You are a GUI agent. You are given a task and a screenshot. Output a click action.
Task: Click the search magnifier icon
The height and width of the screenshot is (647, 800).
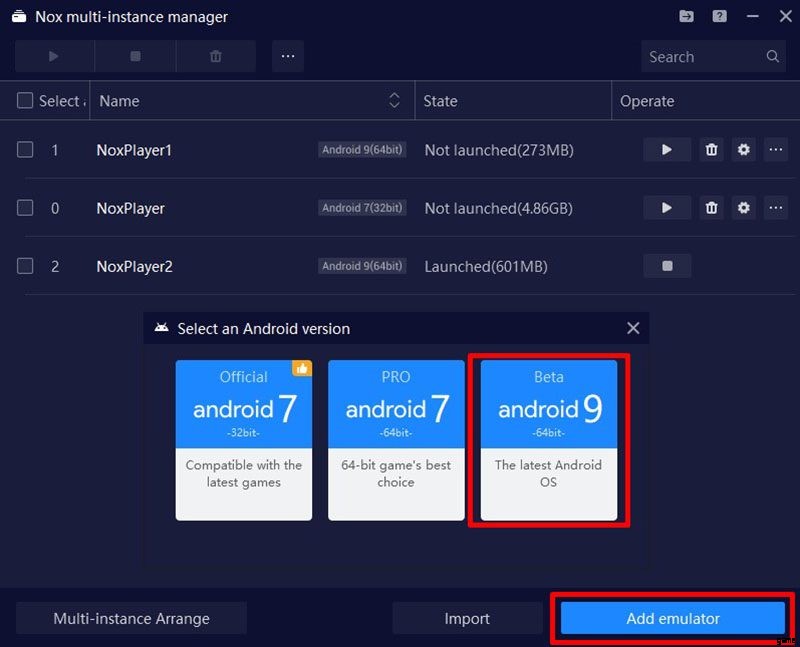(772, 56)
